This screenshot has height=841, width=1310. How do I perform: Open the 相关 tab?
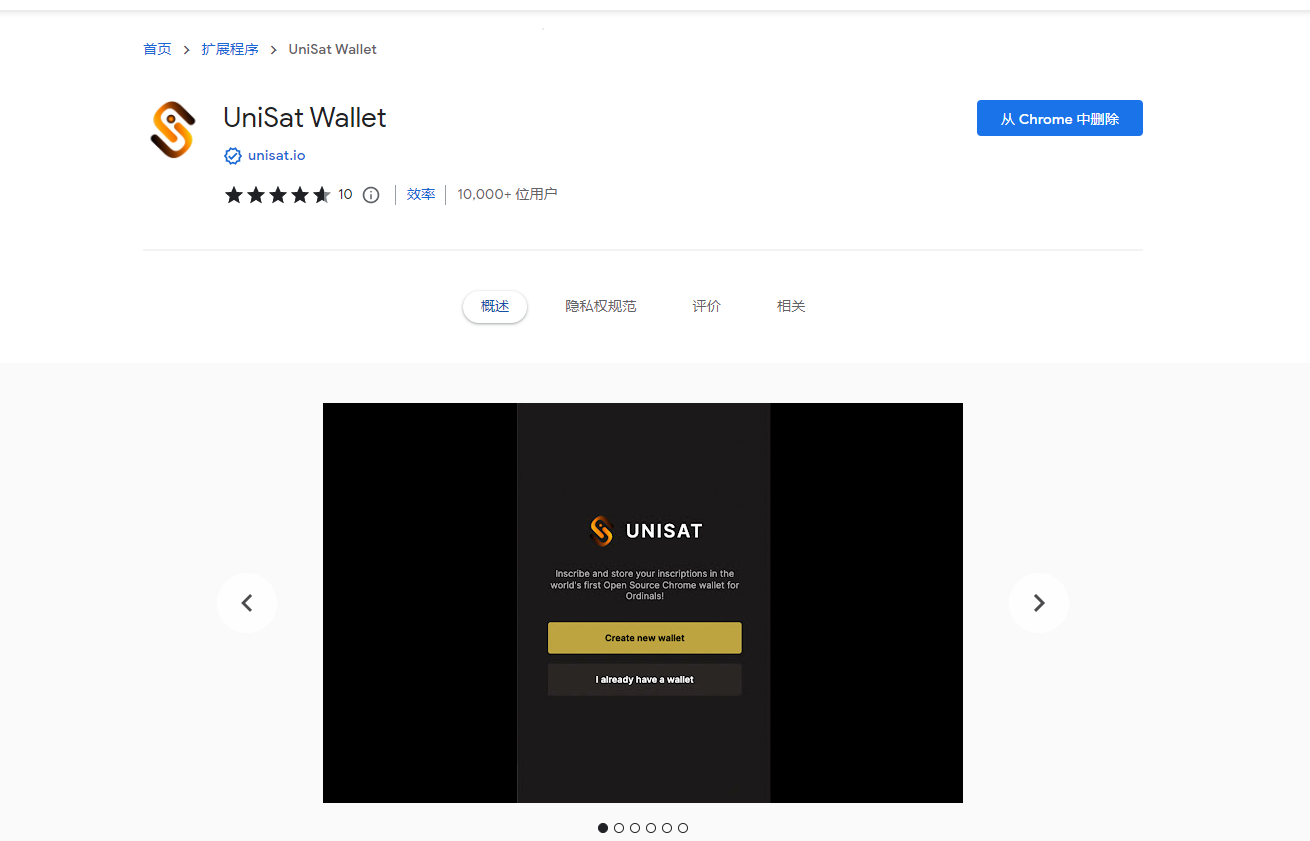pos(791,306)
